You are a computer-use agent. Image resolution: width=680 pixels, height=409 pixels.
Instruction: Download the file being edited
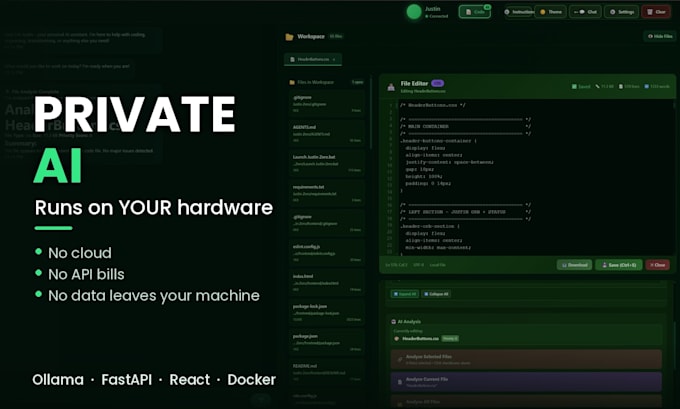point(574,265)
